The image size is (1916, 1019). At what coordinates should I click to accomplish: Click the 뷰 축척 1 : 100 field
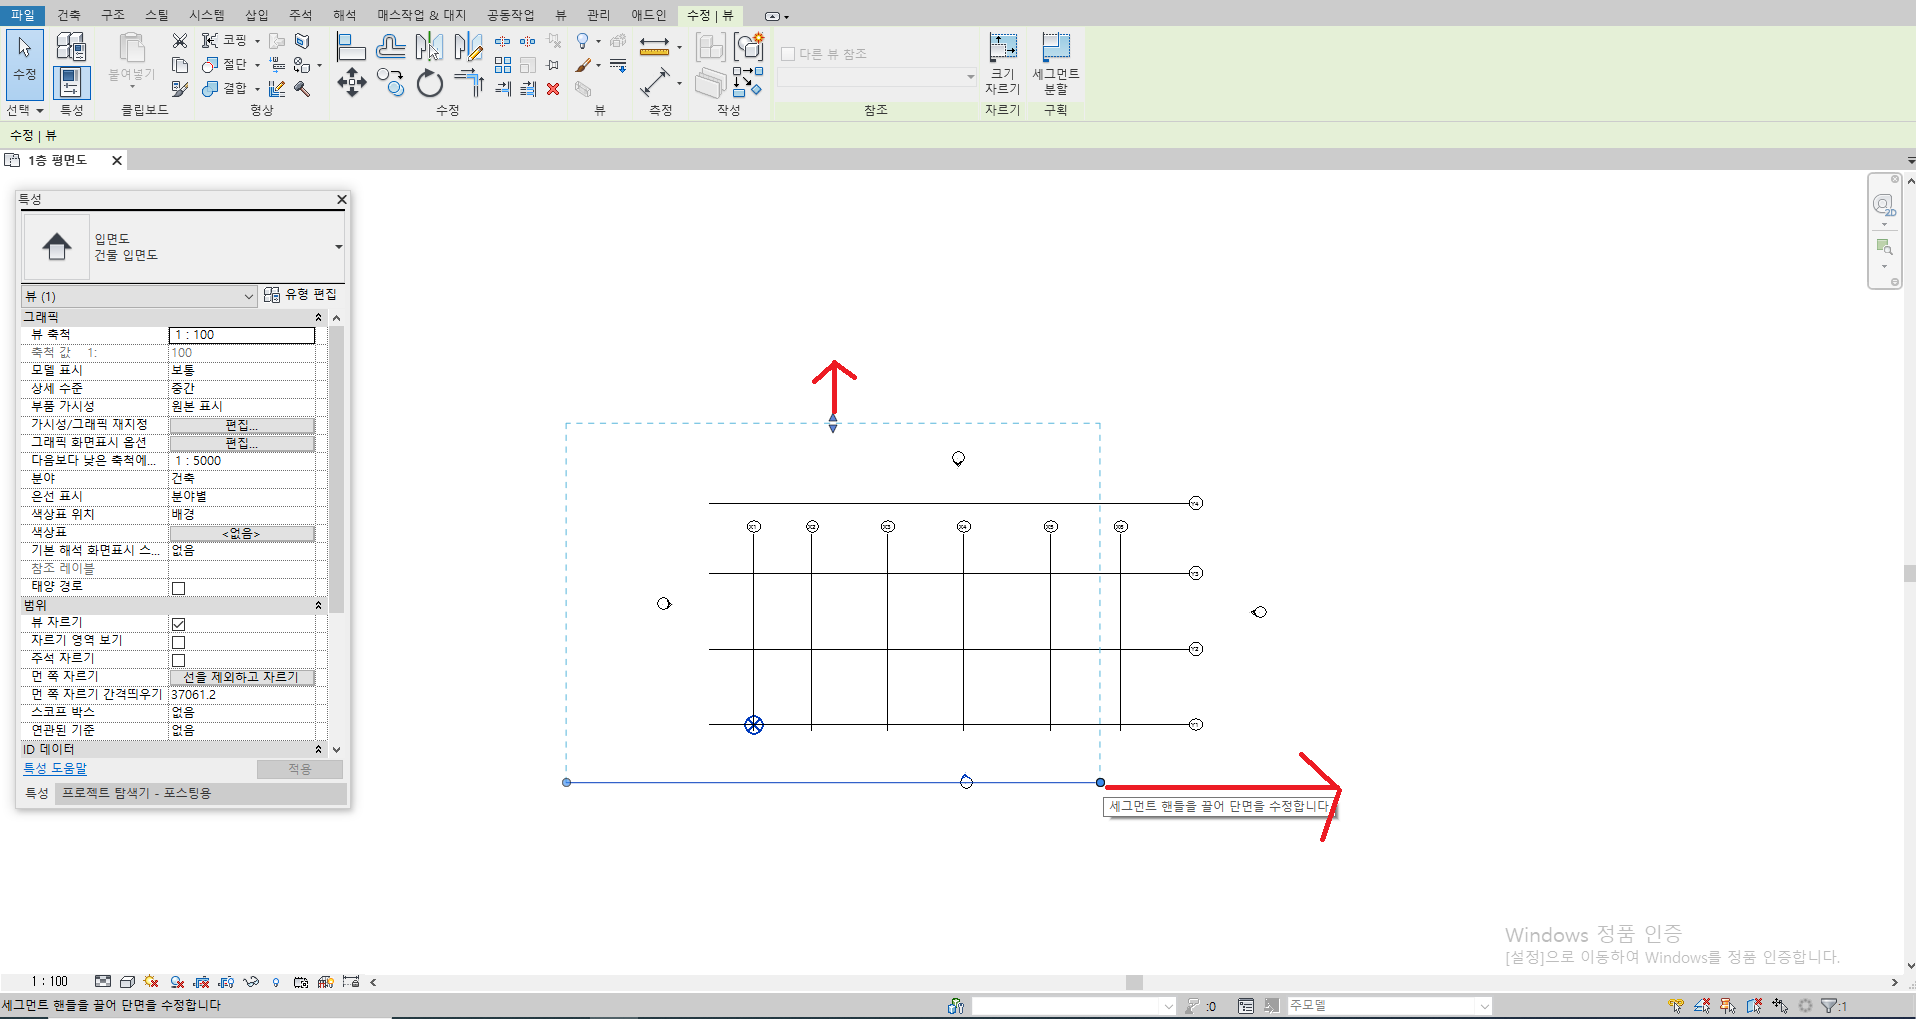[x=242, y=335]
